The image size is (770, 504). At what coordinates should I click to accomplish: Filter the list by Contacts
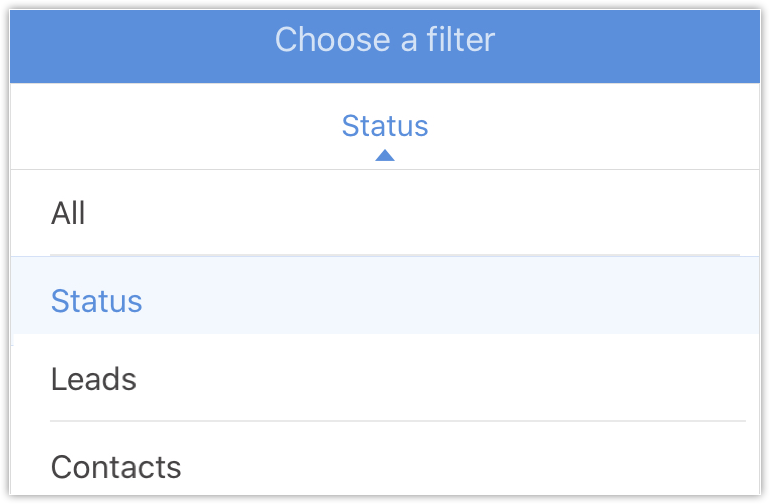[116, 466]
